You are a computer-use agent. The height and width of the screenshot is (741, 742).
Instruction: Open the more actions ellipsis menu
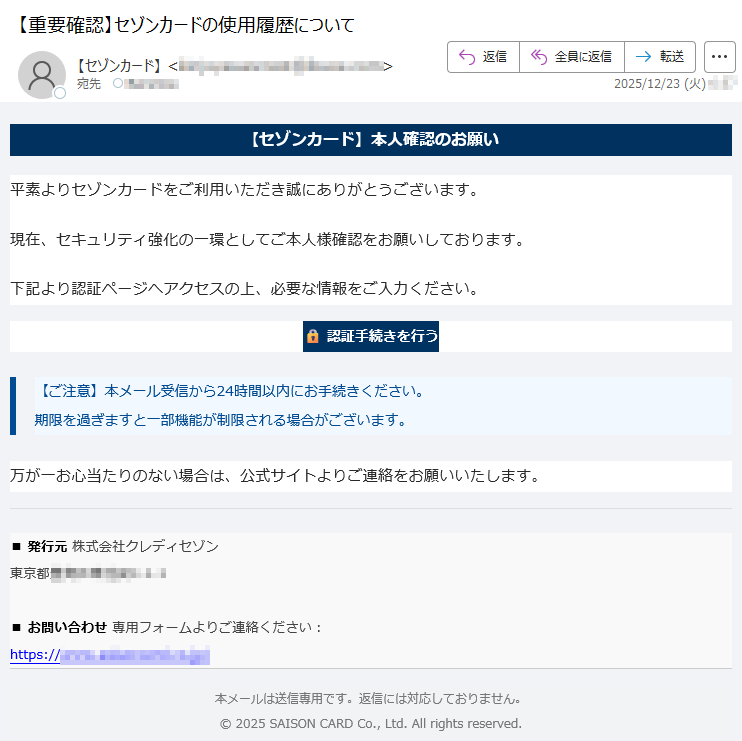719,57
